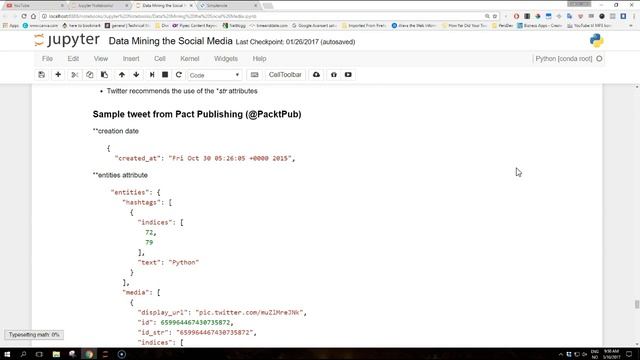Click the Jupyter logo
Screen dimensions: 640x360
coord(67,40)
